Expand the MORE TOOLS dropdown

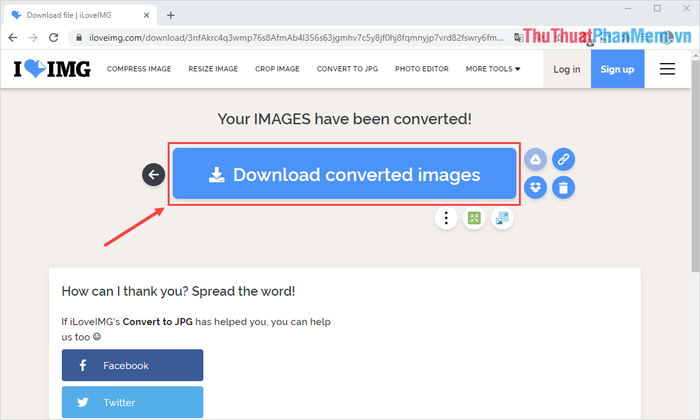[493, 69]
